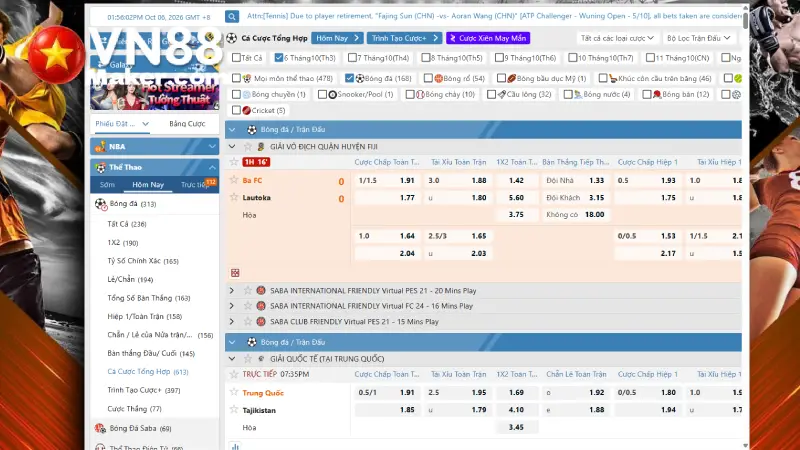Select Lẻ/Chẵn (194) menu item
Image resolution: width=800 pixels, height=450 pixels.
130,280
